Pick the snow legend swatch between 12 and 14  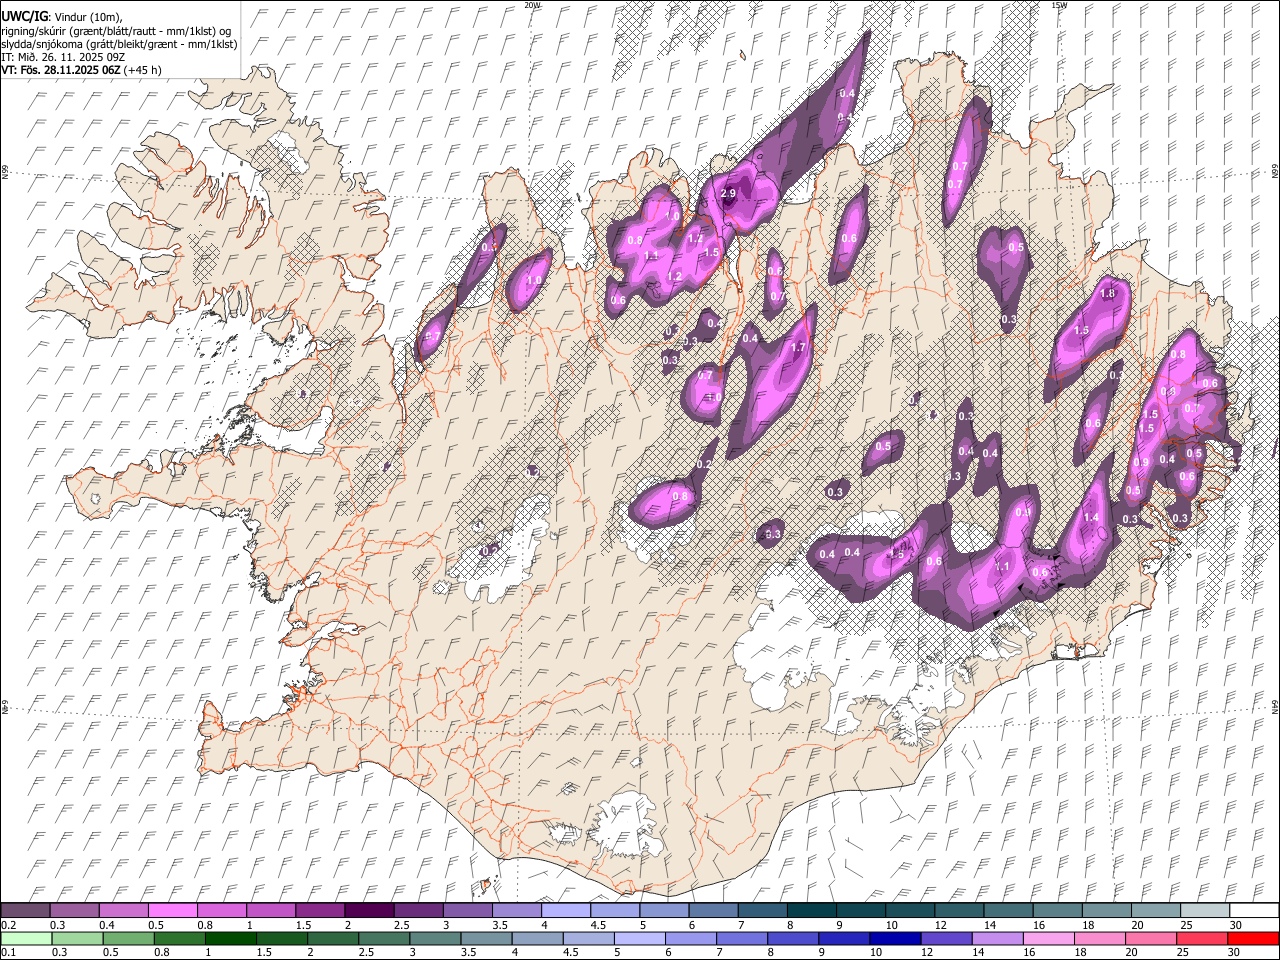pos(959,910)
